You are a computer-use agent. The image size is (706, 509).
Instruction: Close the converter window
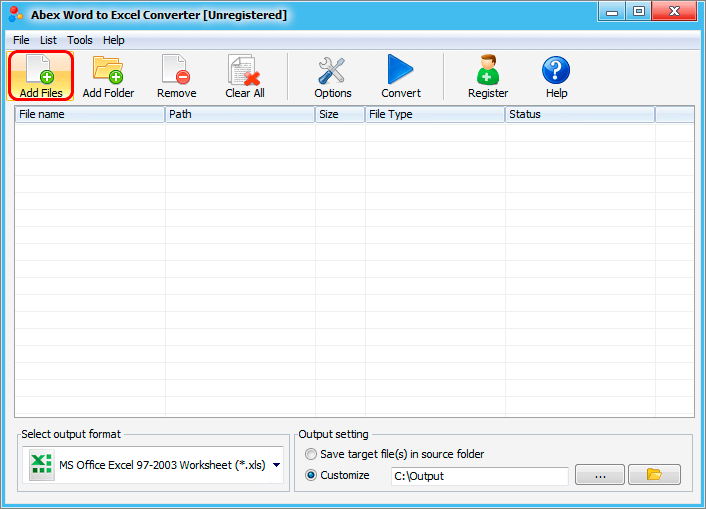(674, 12)
